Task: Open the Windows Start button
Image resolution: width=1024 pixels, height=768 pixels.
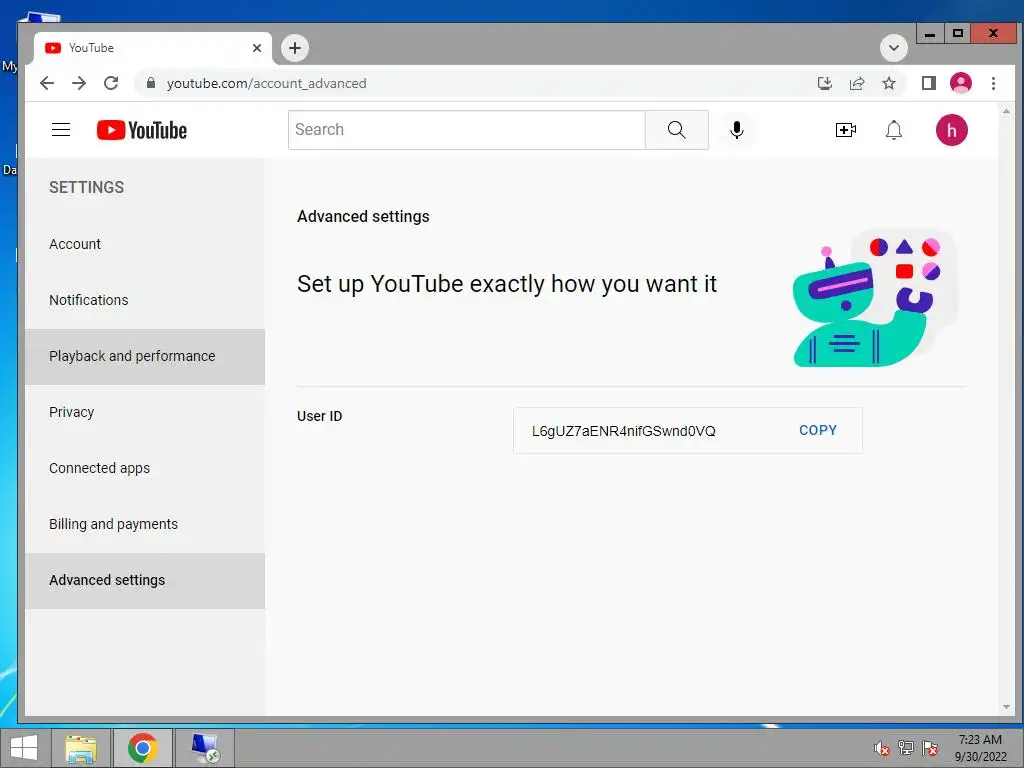Action: point(24,748)
